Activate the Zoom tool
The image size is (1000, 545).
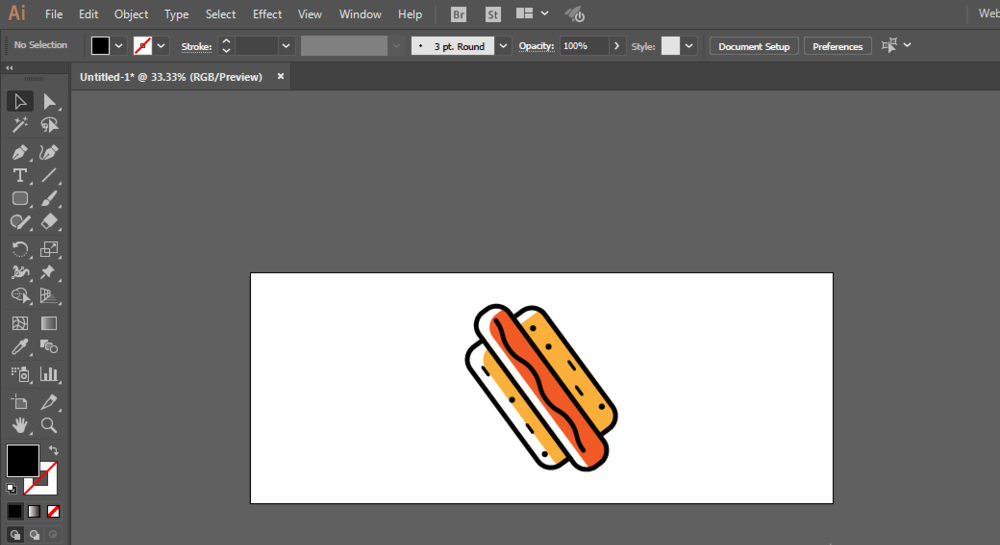pyautogui.click(x=49, y=426)
